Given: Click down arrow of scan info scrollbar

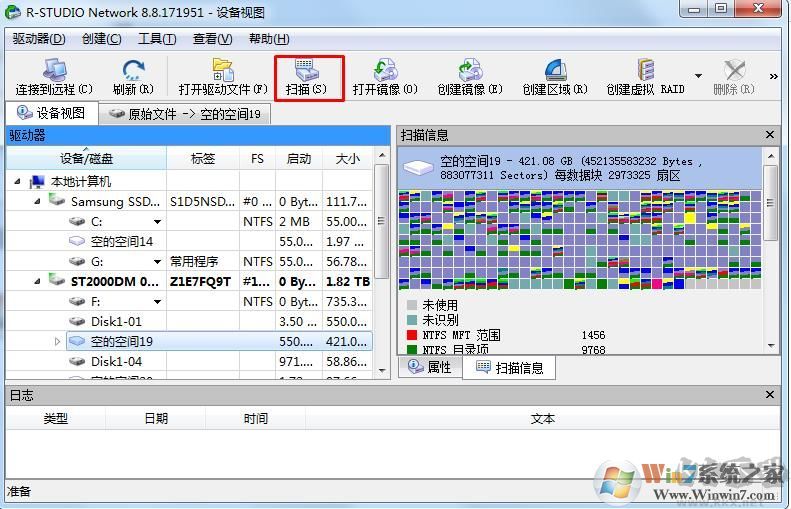Looking at the screenshot, I should click(x=770, y=346).
